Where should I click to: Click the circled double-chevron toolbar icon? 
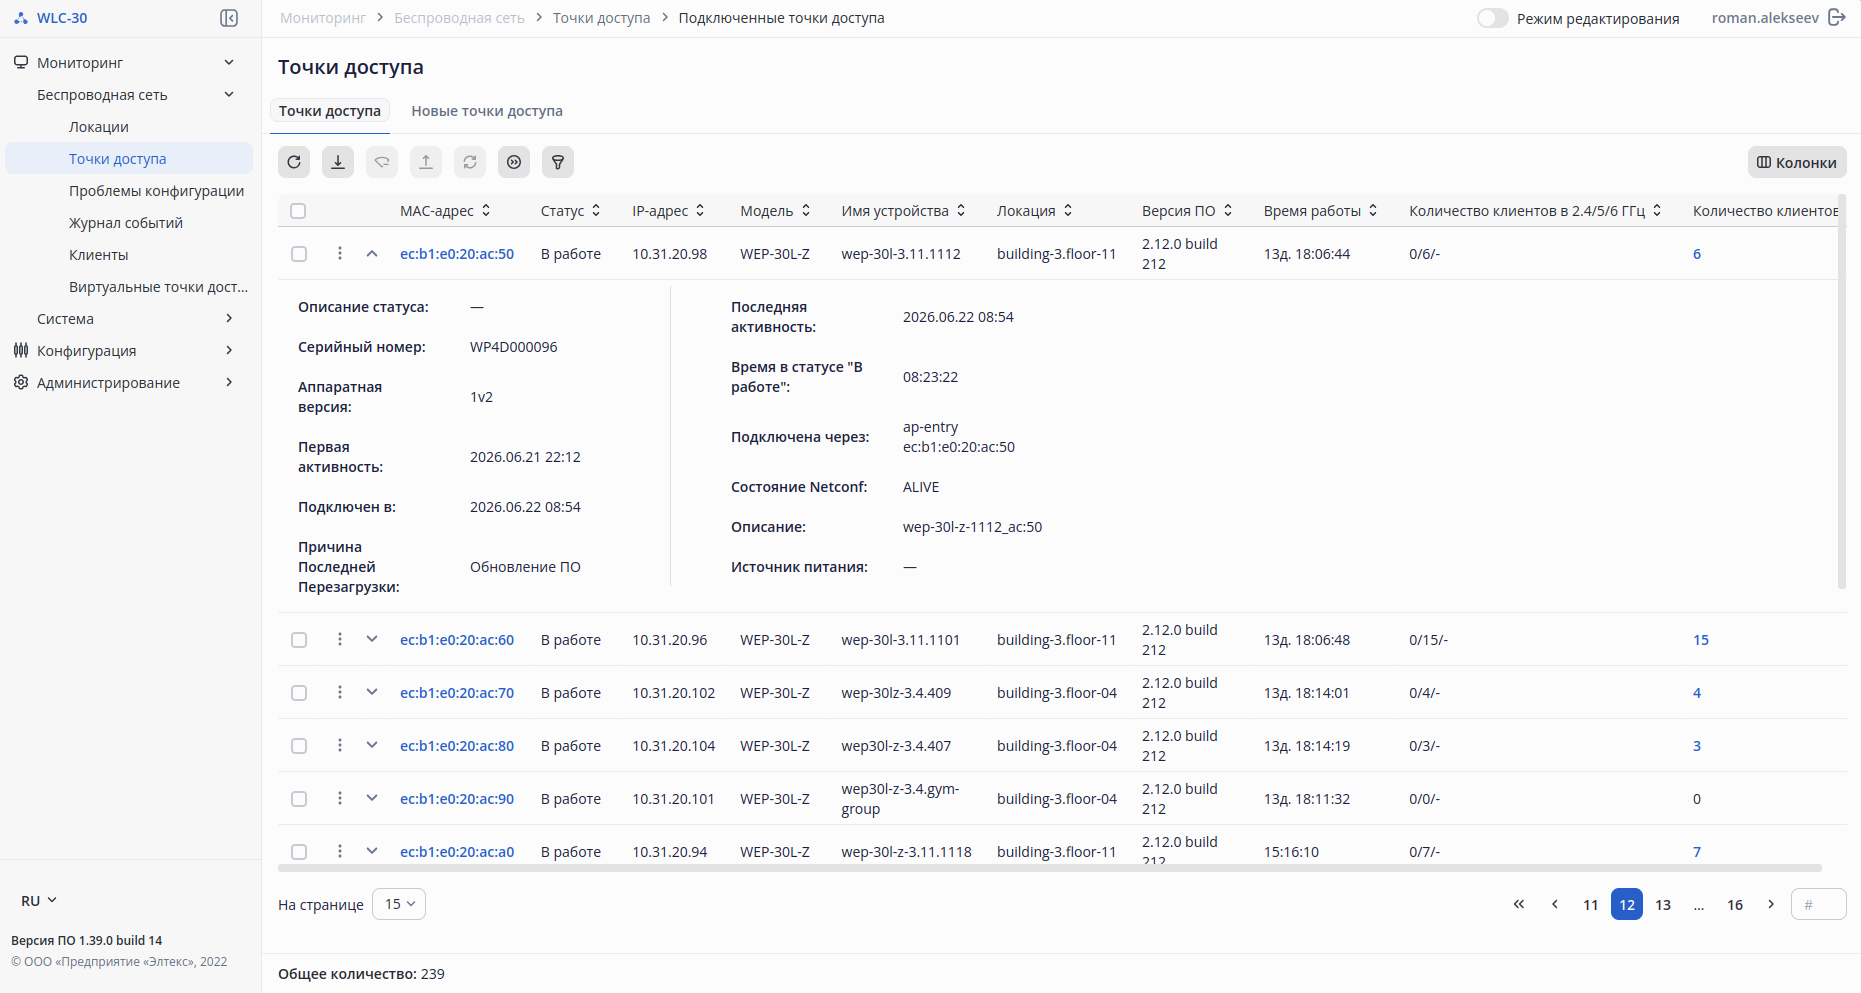click(x=514, y=162)
